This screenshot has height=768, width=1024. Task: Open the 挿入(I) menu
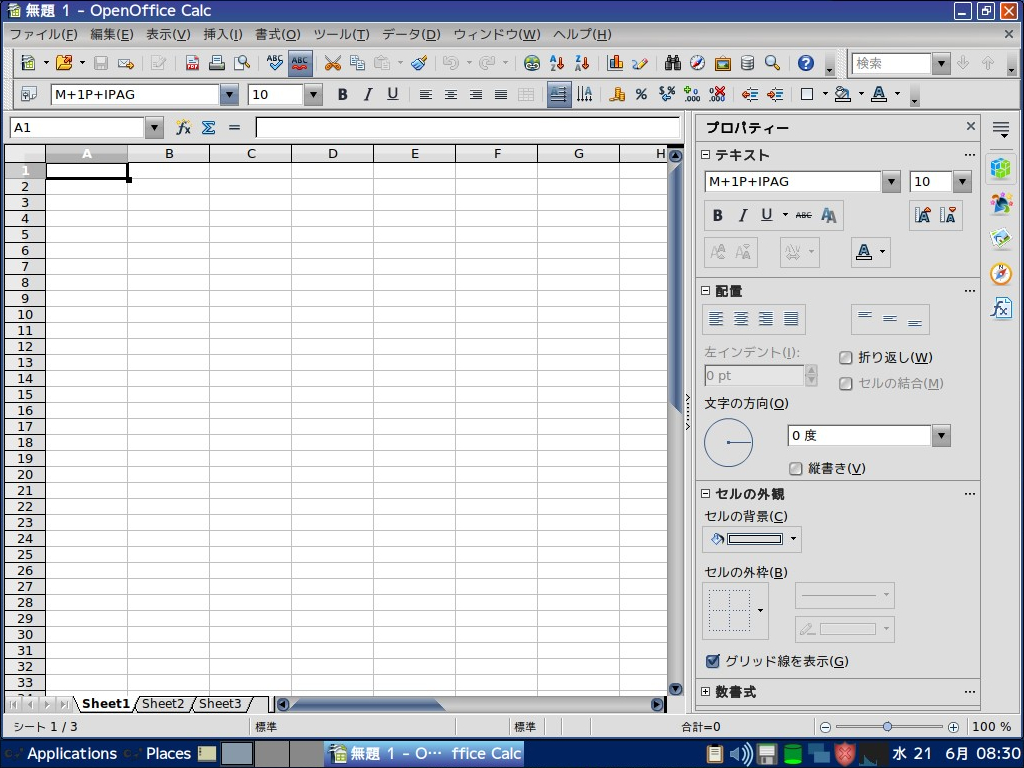(x=223, y=35)
